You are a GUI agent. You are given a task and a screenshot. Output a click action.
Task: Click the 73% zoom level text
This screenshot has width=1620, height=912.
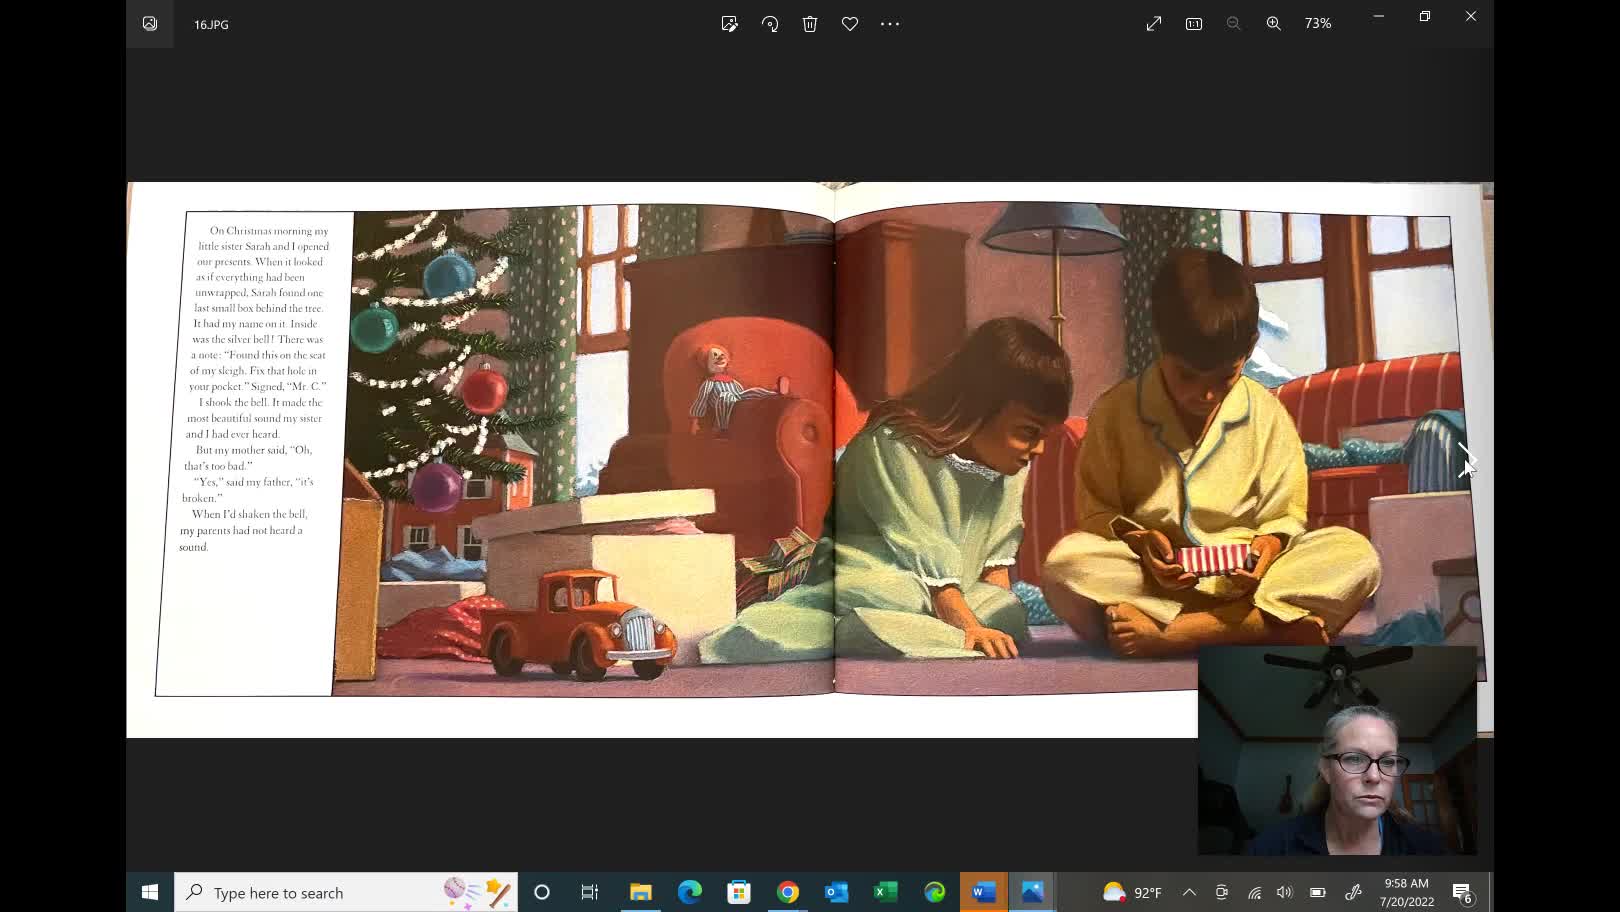(1318, 24)
